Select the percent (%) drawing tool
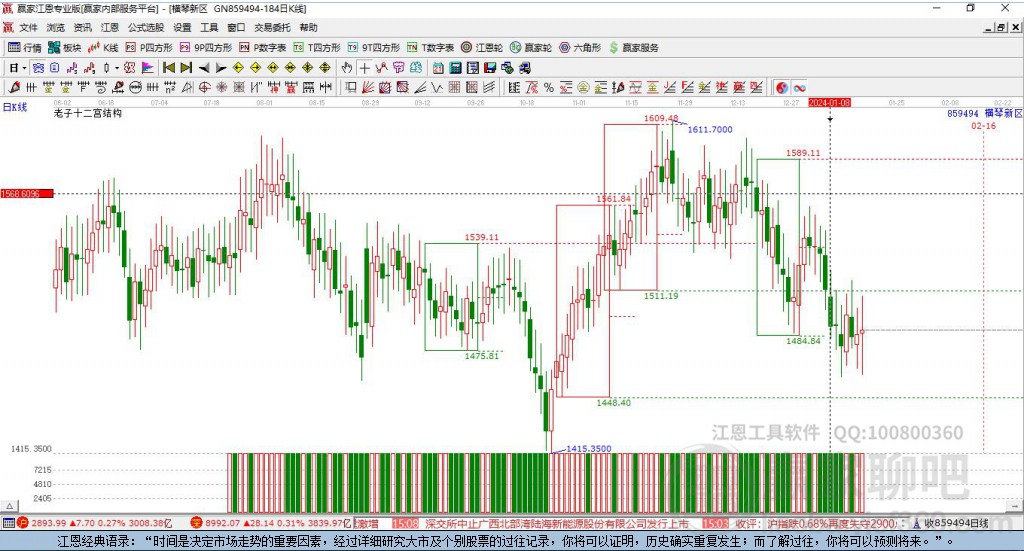This screenshot has width=1024, height=551. (x=549, y=87)
